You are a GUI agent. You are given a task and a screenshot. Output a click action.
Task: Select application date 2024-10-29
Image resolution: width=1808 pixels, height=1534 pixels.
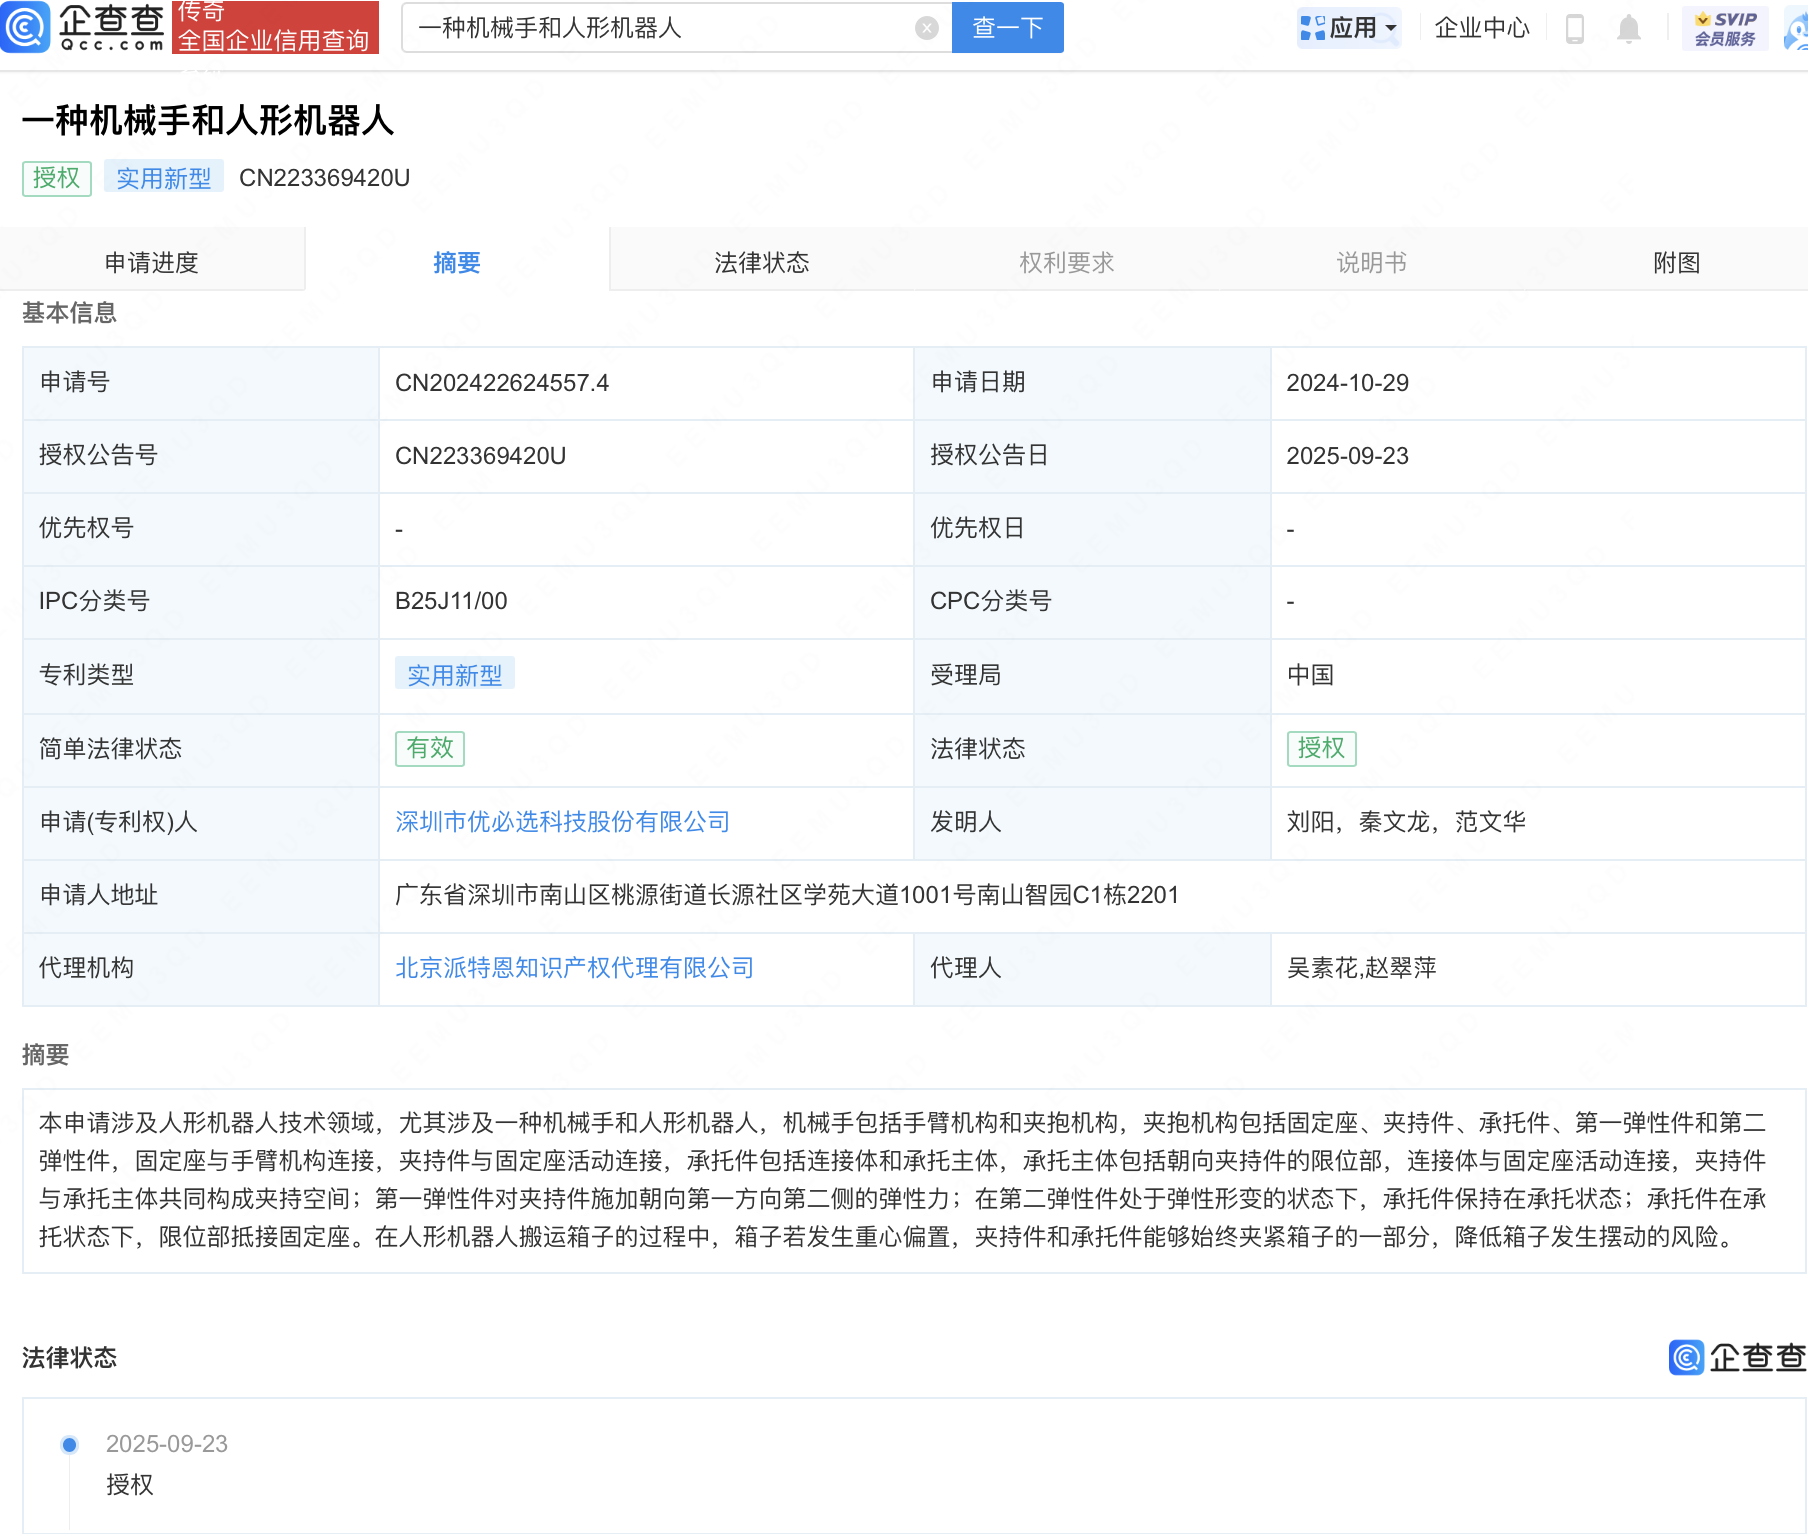[x=1348, y=383]
